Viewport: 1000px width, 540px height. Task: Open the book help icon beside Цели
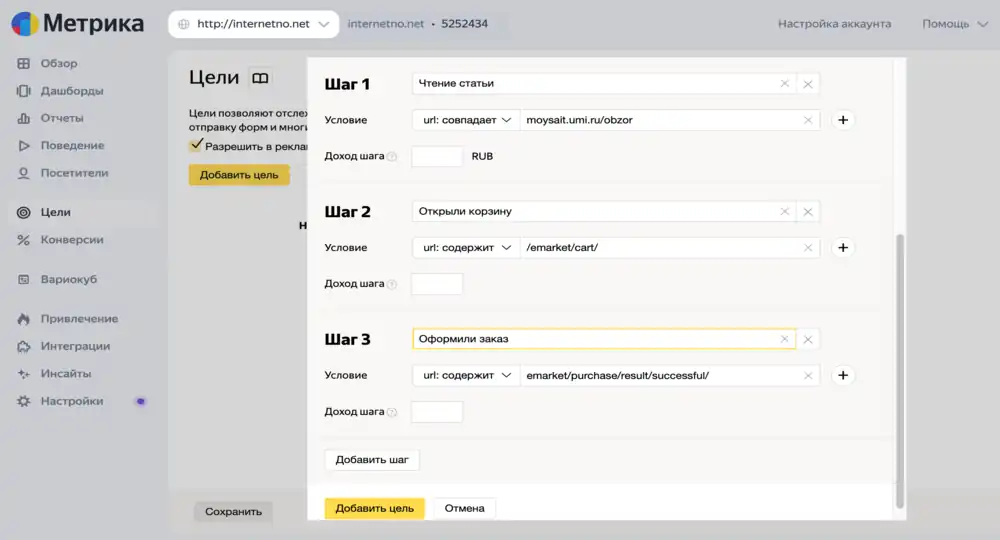coord(260,78)
